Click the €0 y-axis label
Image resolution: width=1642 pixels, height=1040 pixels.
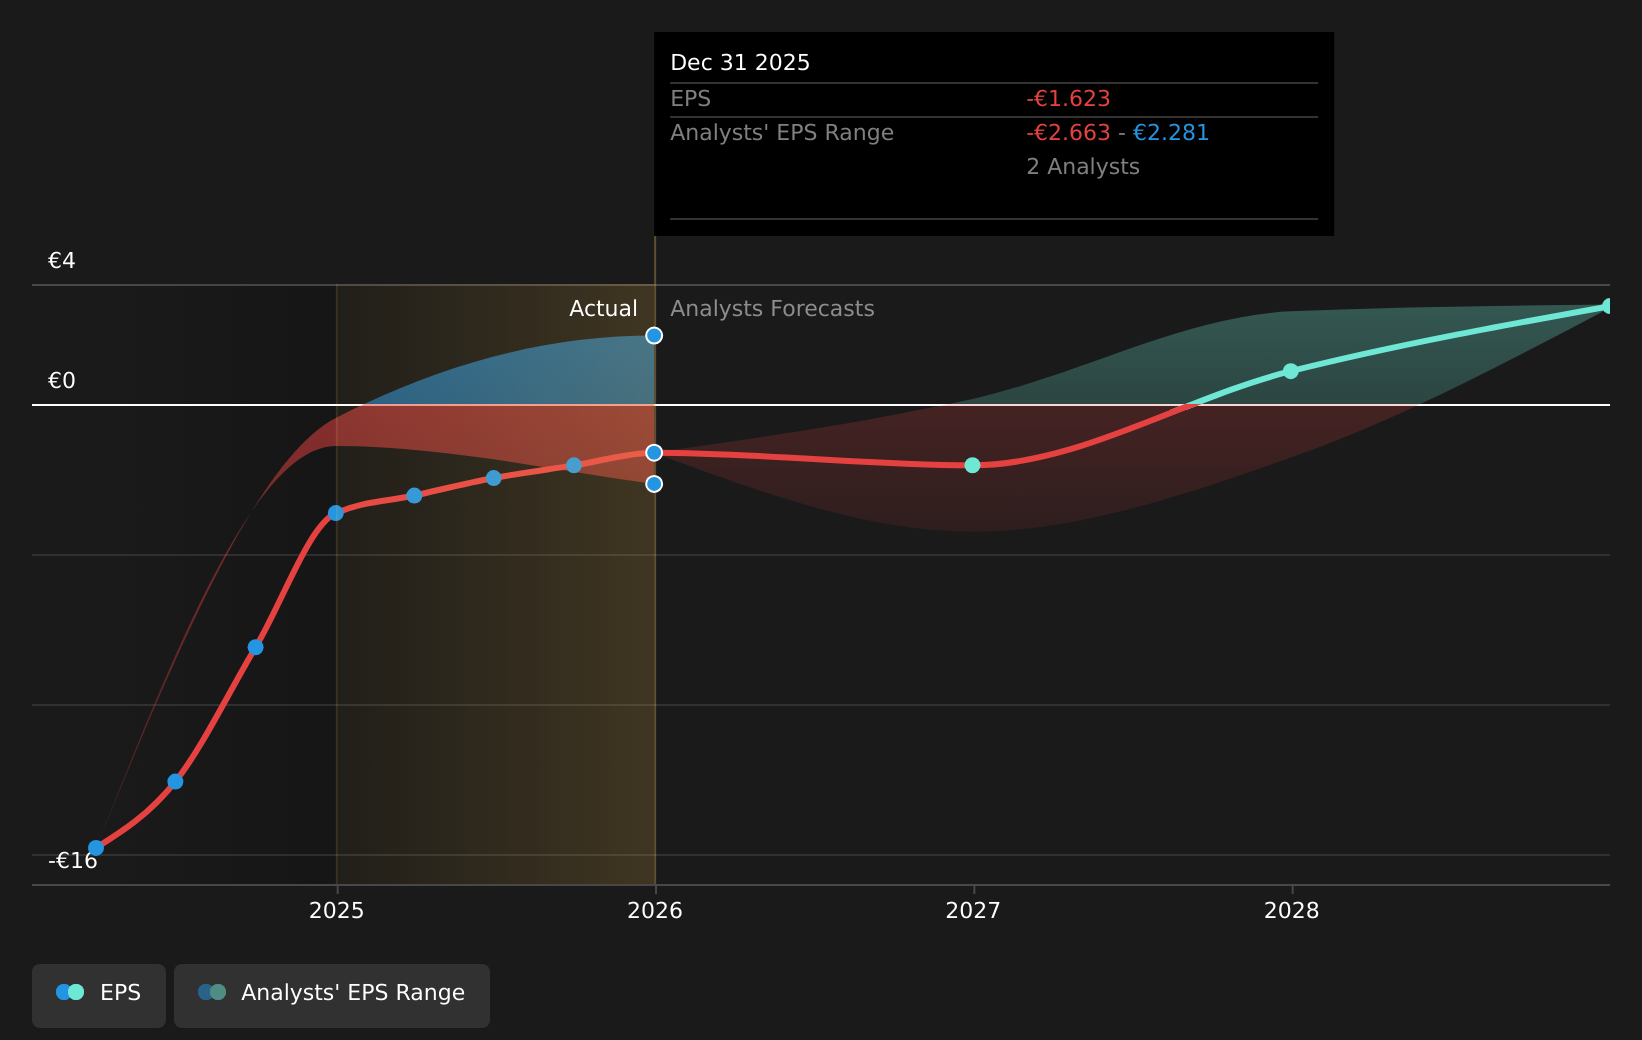coord(62,381)
